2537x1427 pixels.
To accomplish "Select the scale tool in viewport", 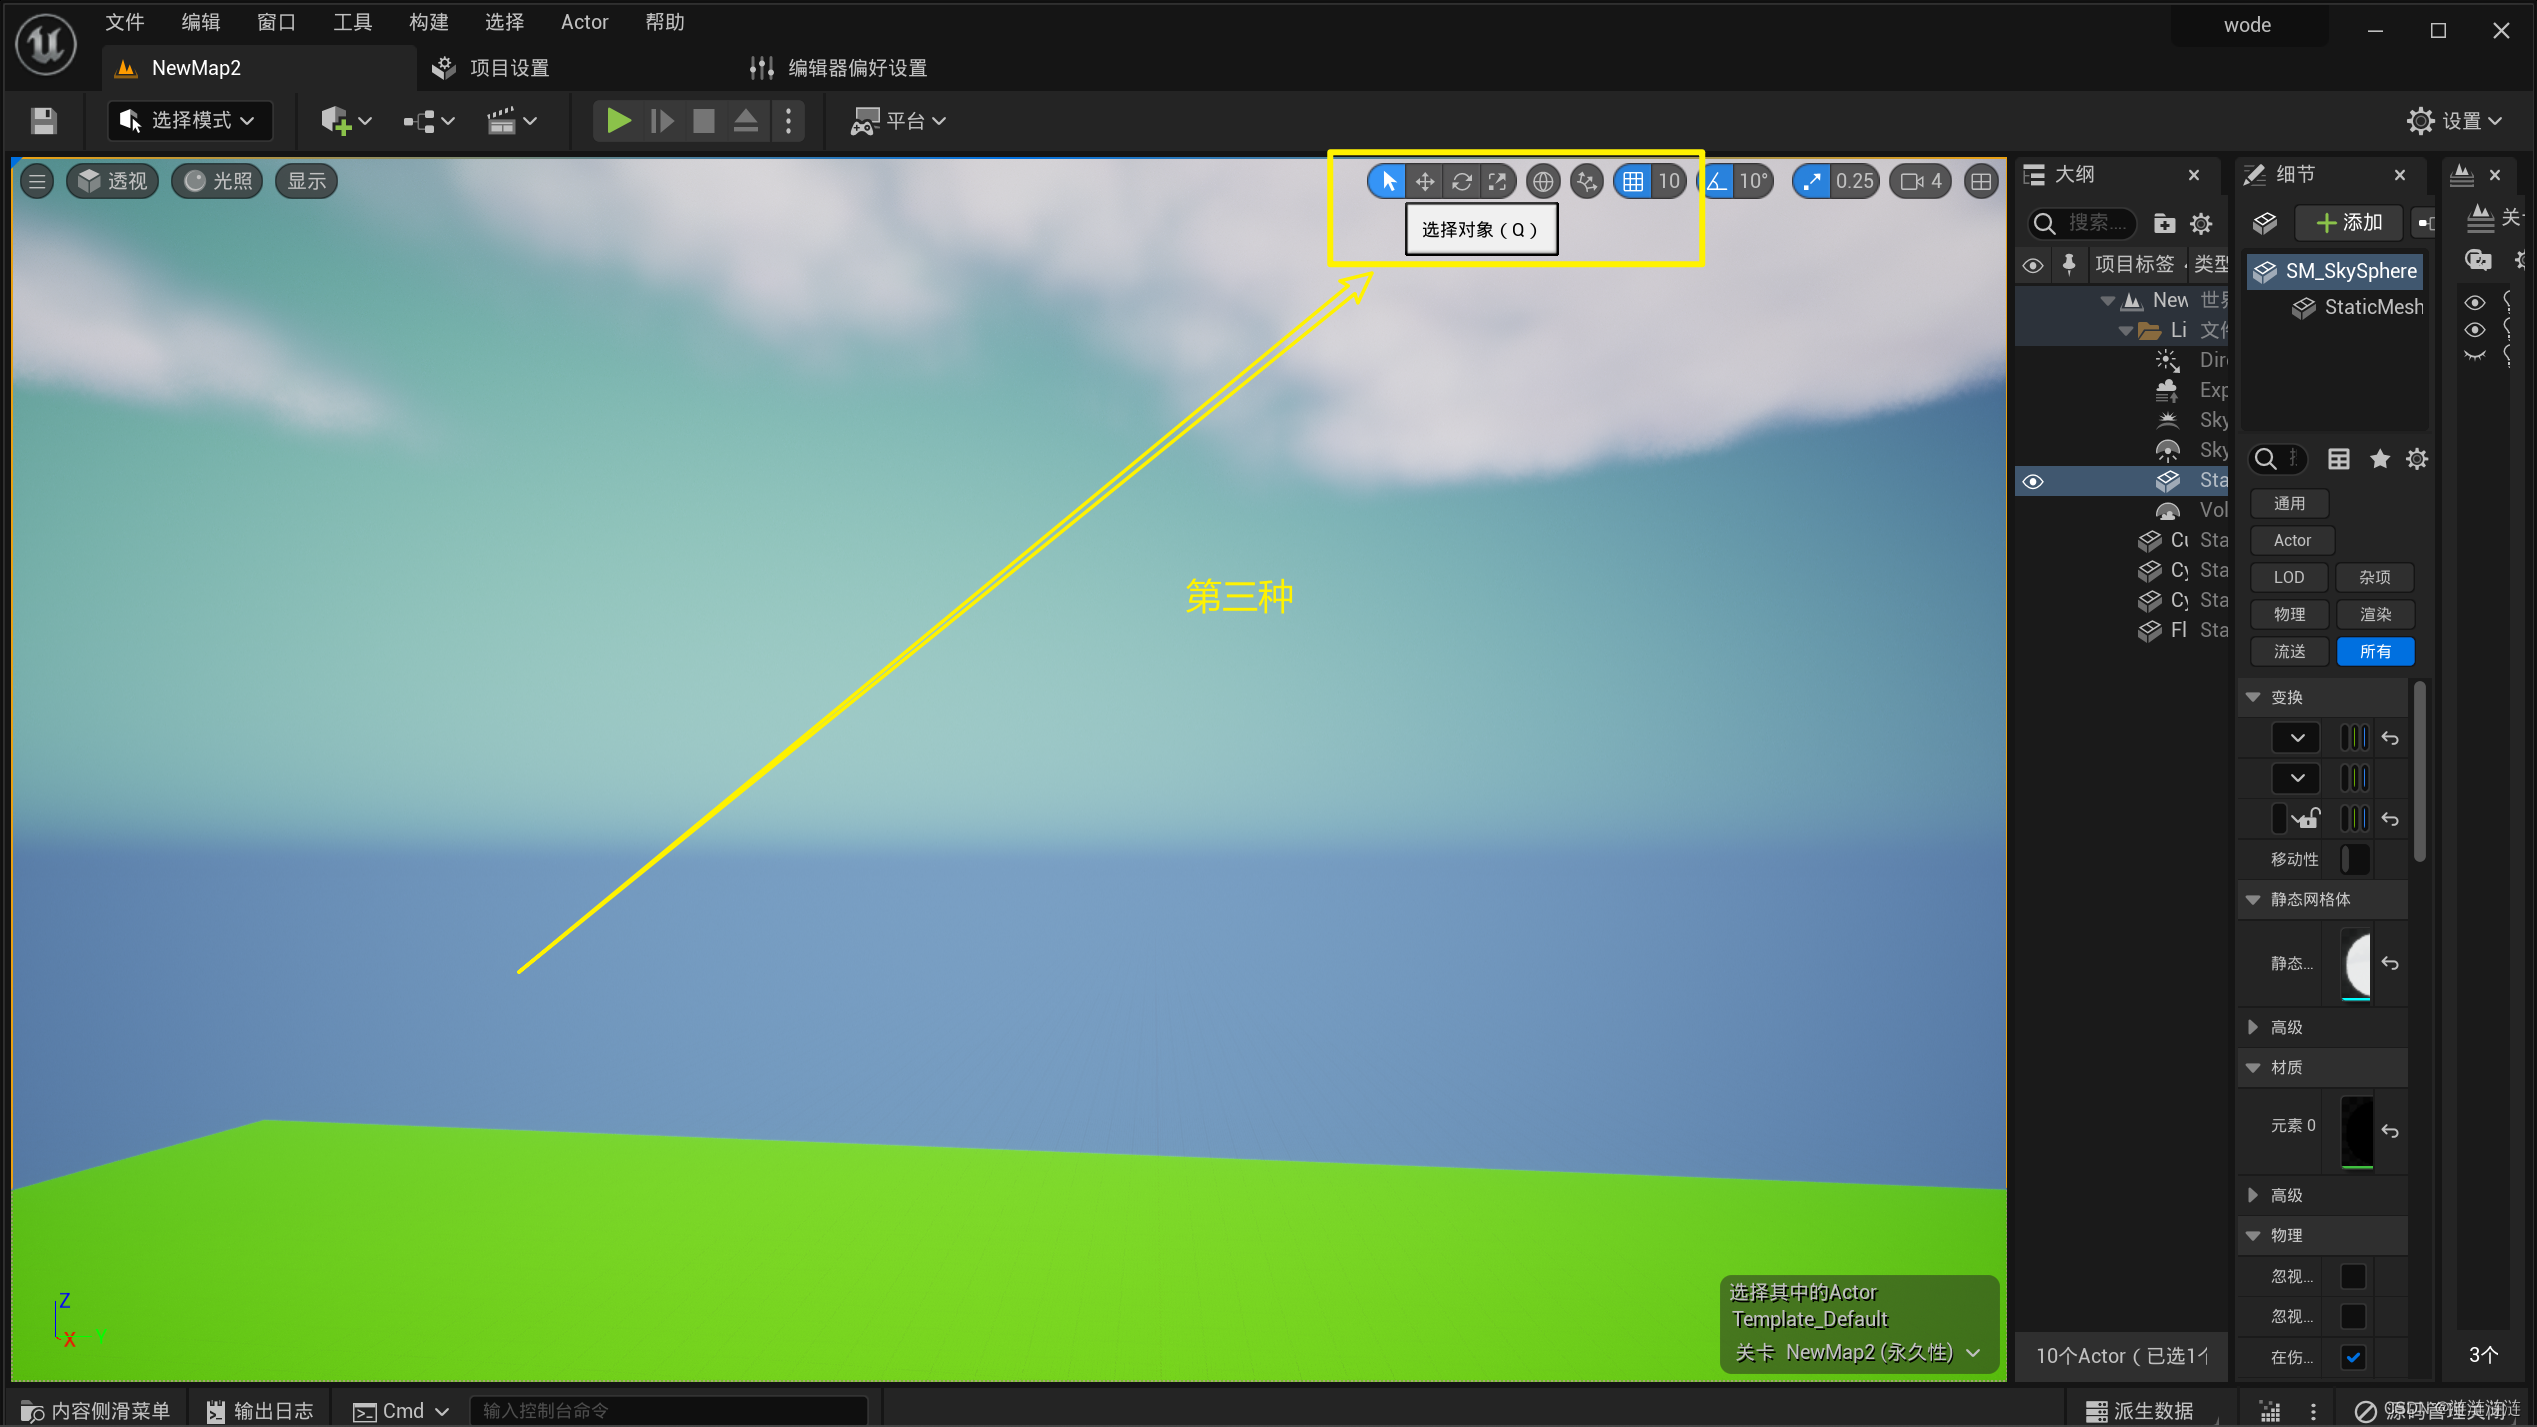I will (x=1497, y=181).
